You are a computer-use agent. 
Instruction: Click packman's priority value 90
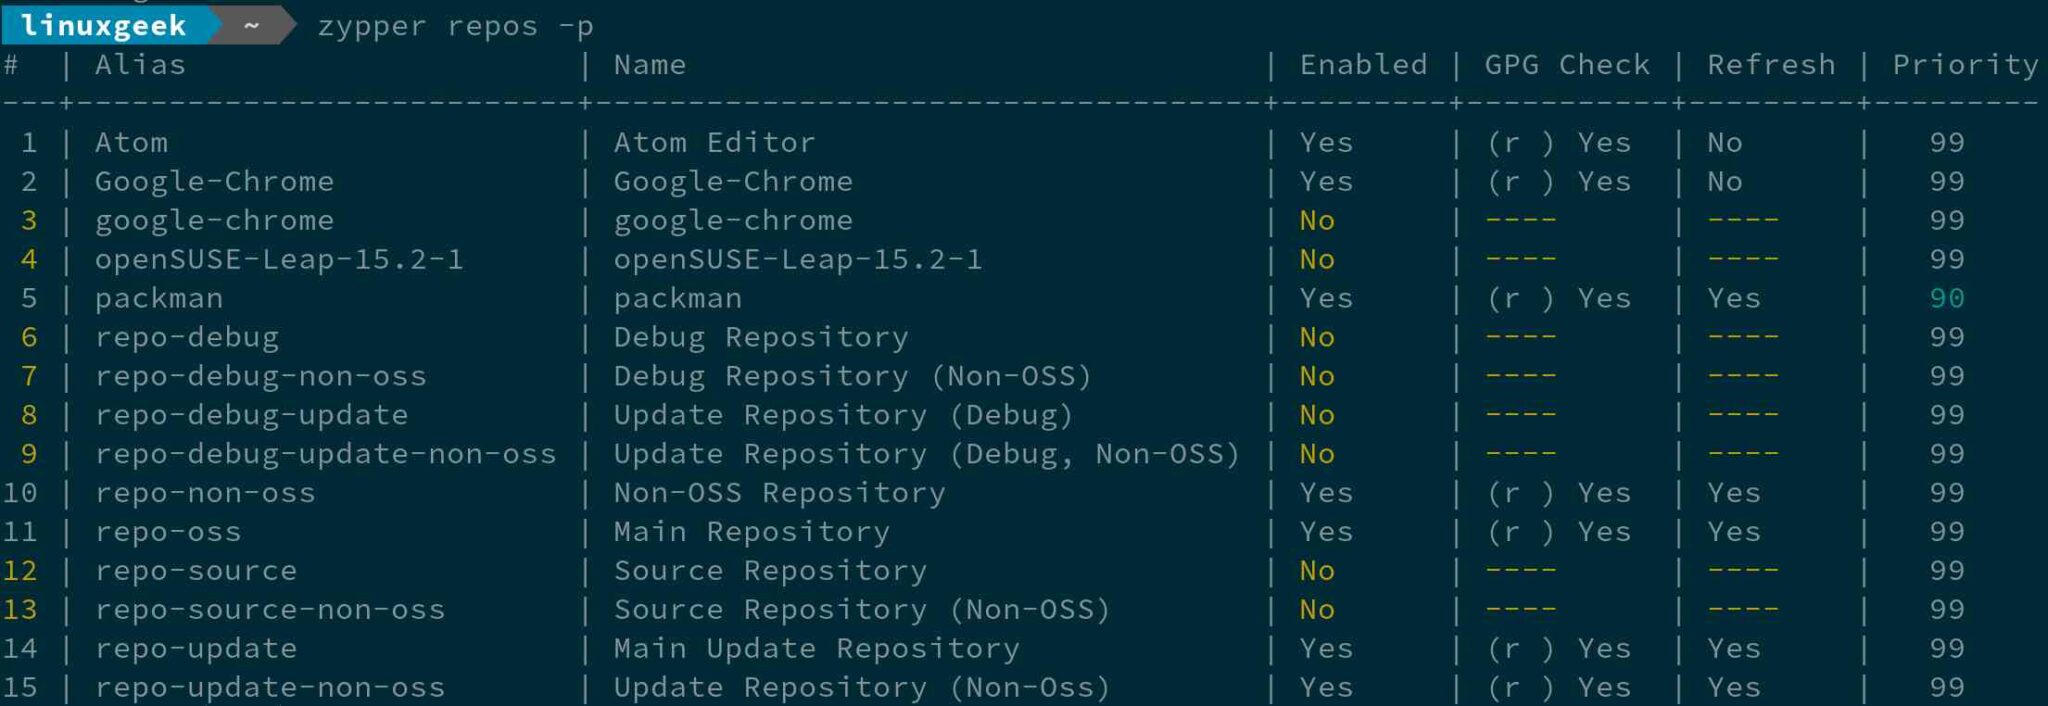(1946, 299)
